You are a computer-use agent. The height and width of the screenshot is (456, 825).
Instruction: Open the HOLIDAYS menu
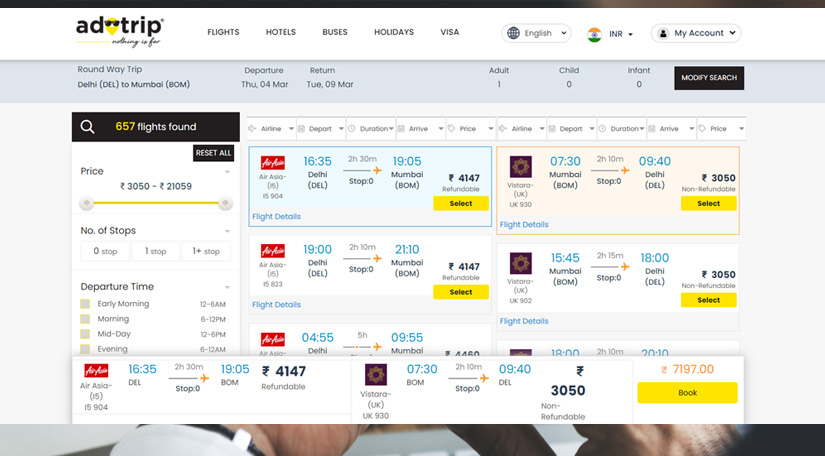coord(394,32)
